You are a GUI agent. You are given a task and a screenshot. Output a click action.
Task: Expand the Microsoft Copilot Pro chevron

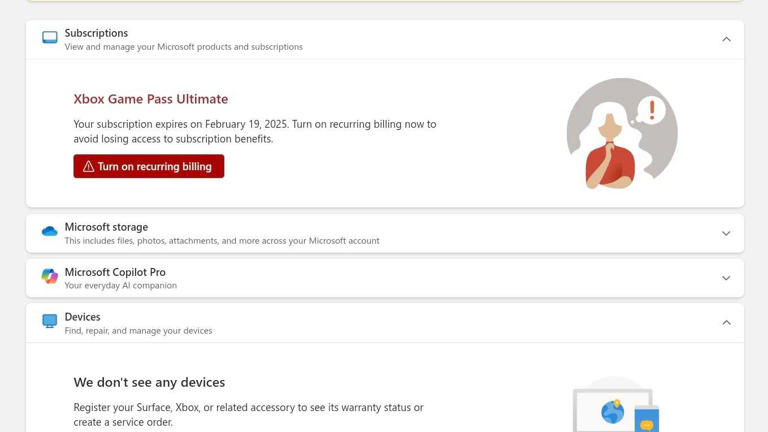(726, 278)
